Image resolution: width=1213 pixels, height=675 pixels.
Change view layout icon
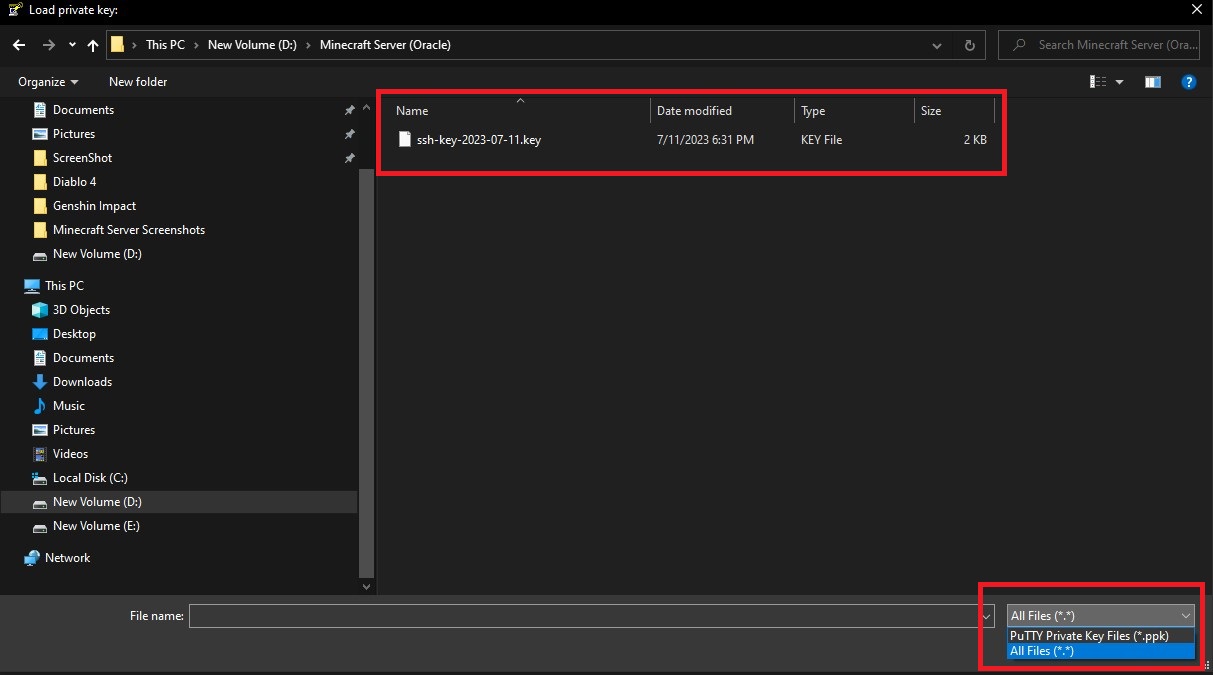(x=1098, y=82)
